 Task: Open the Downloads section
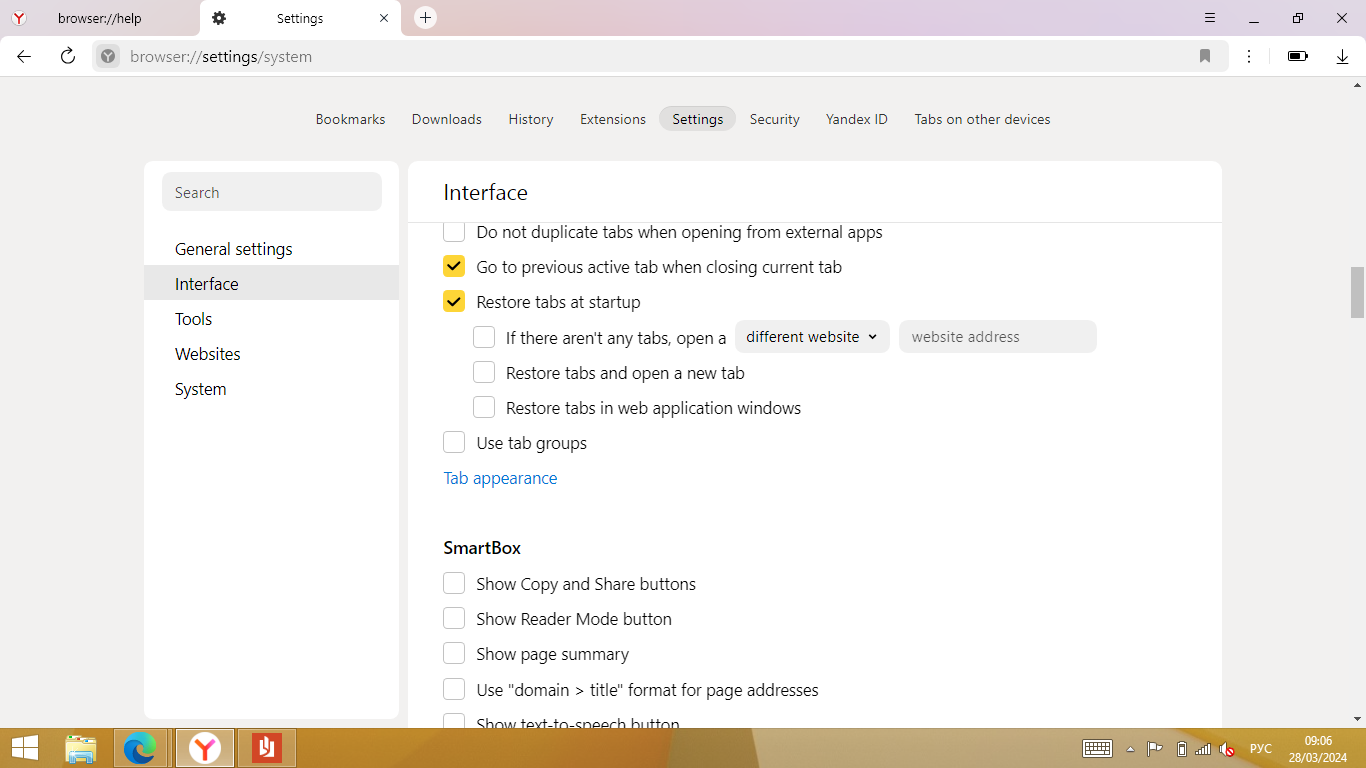[x=447, y=119]
